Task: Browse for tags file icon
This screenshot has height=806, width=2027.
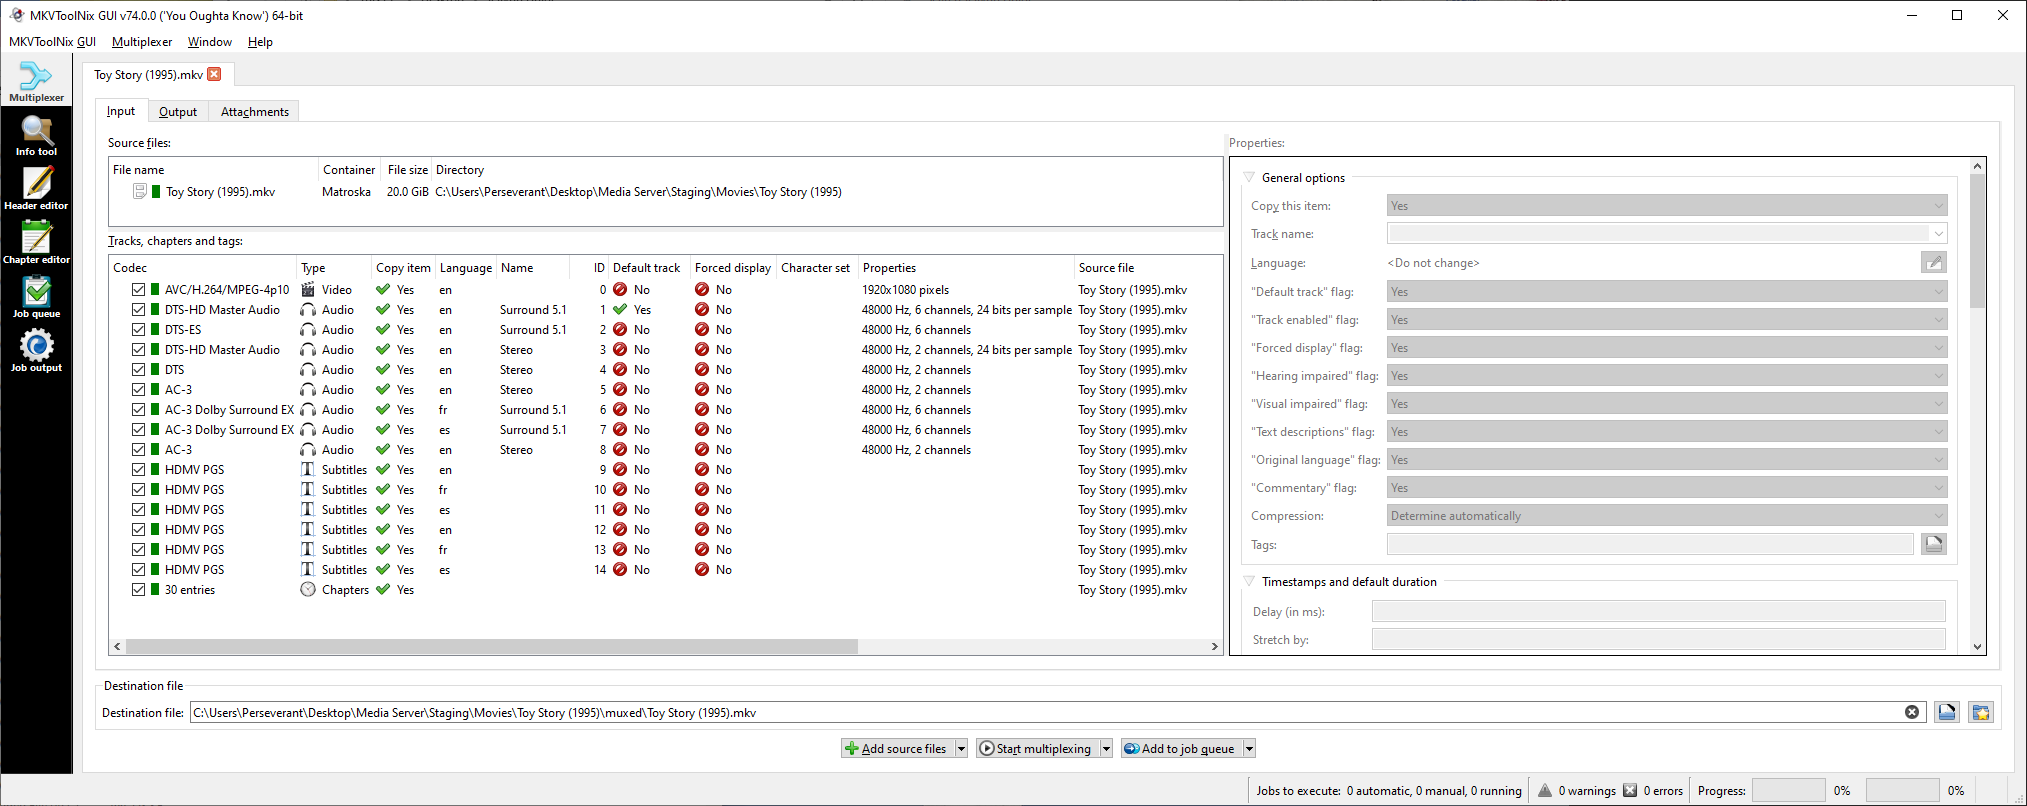Action: 1933,544
